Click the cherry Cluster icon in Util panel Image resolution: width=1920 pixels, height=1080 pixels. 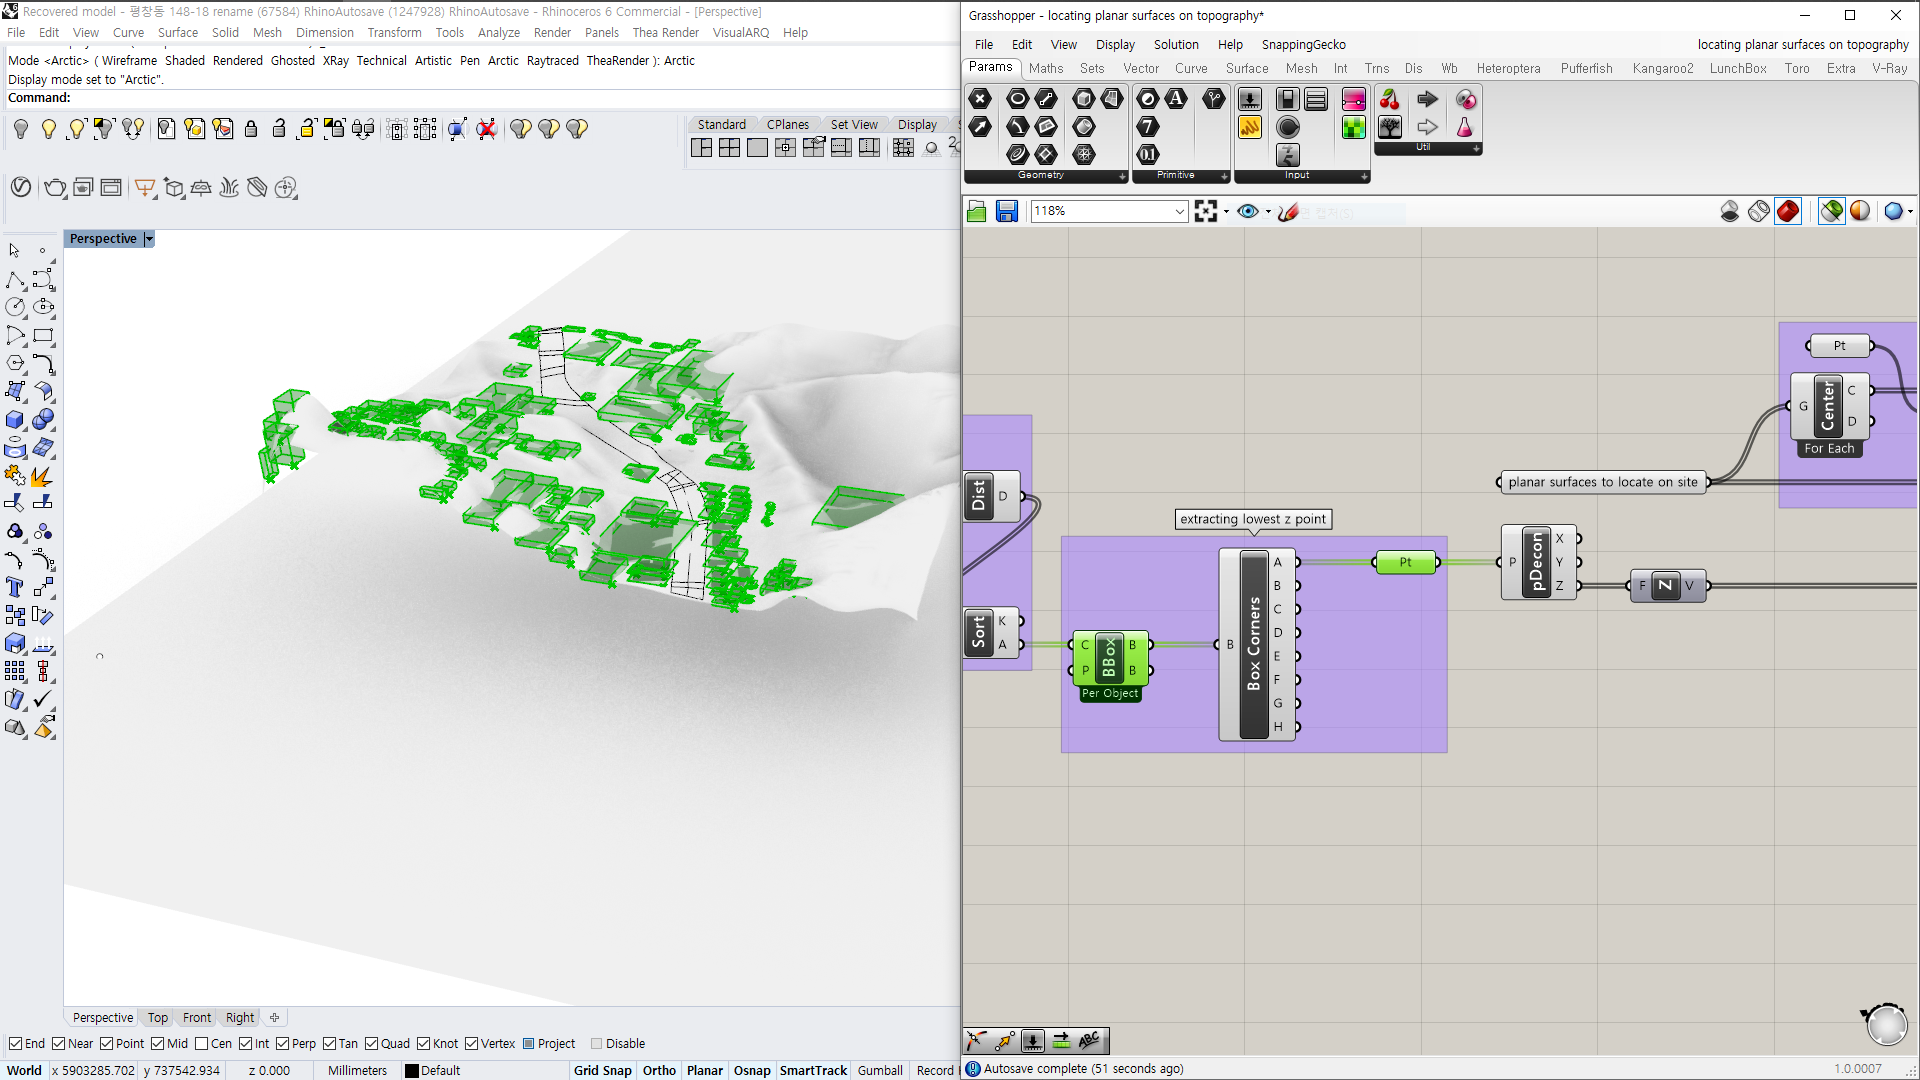(x=1390, y=99)
